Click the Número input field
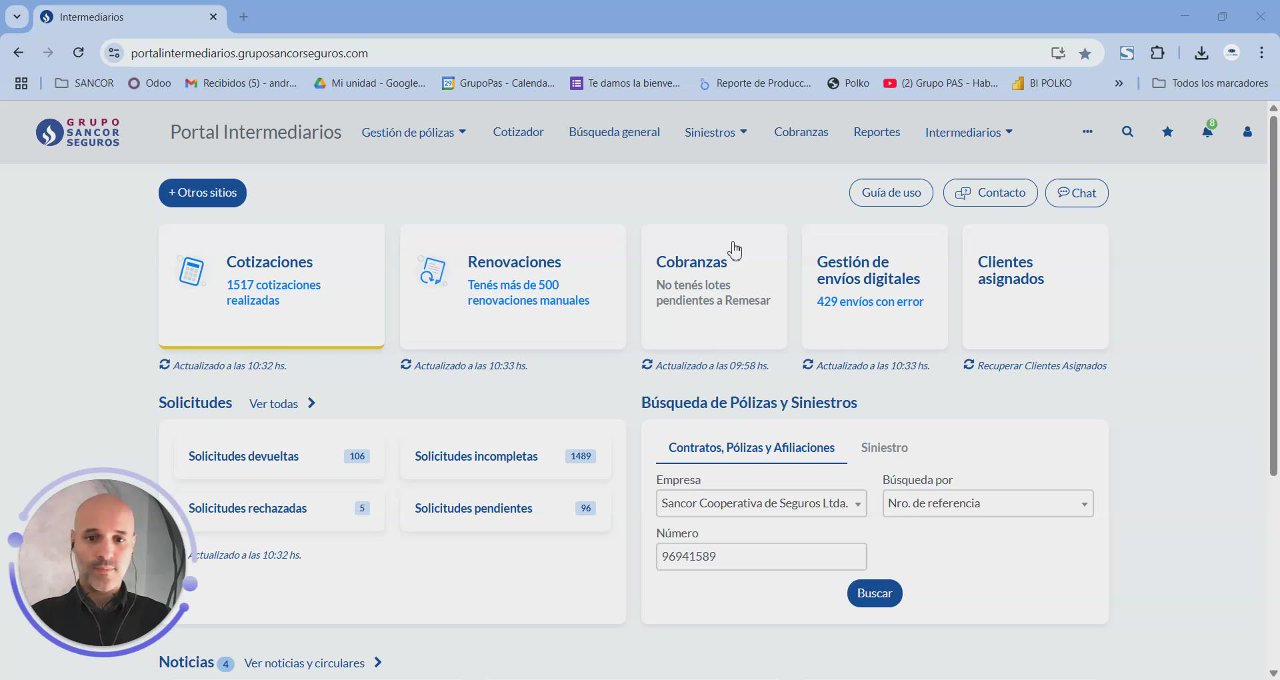Viewport: 1280px width, 680px height. click(761, 556)
